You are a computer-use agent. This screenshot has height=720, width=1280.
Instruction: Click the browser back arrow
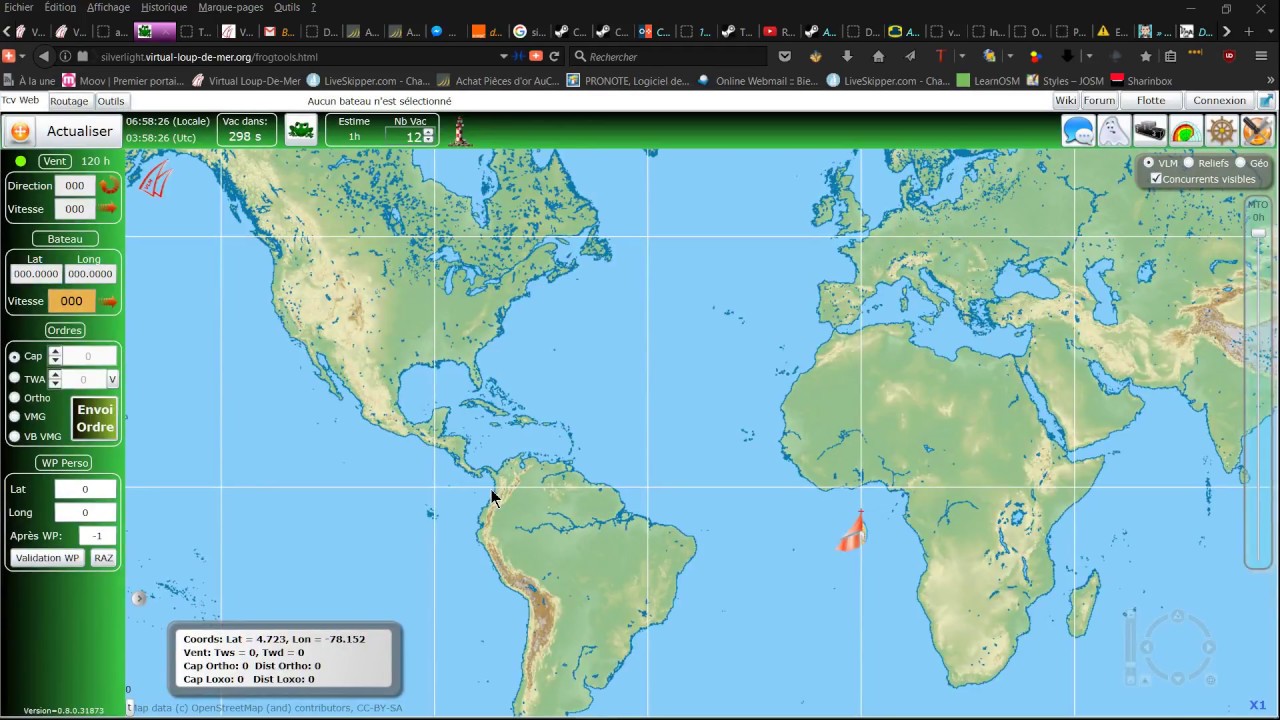43,57
